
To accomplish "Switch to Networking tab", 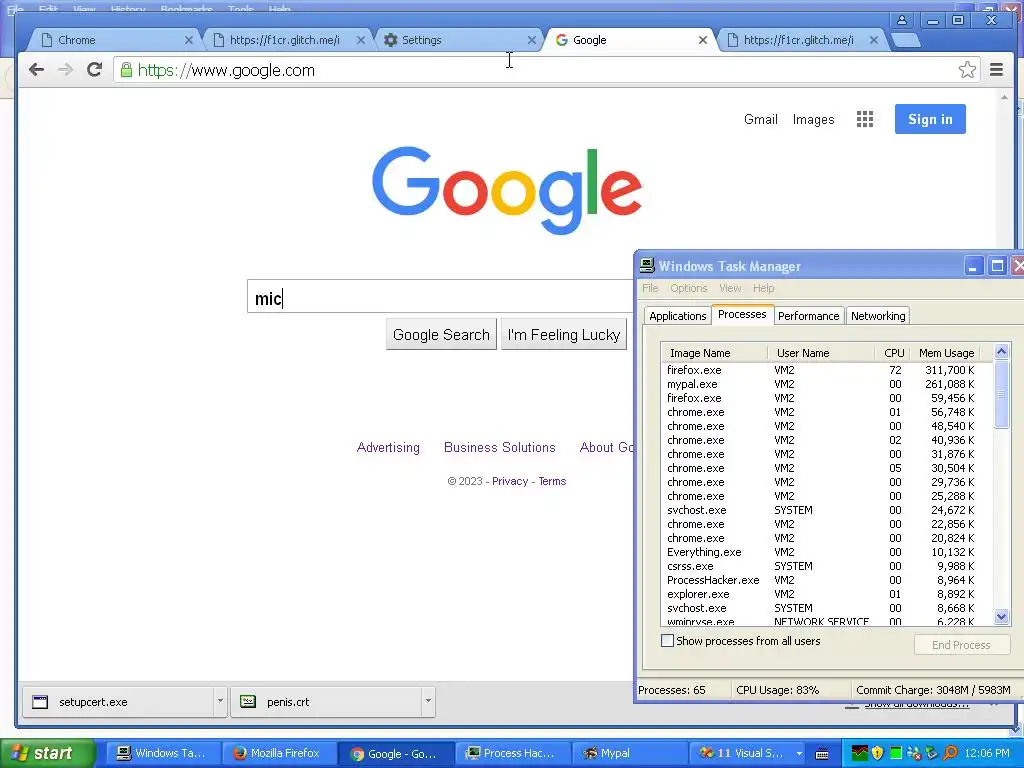I will (878, 316).
